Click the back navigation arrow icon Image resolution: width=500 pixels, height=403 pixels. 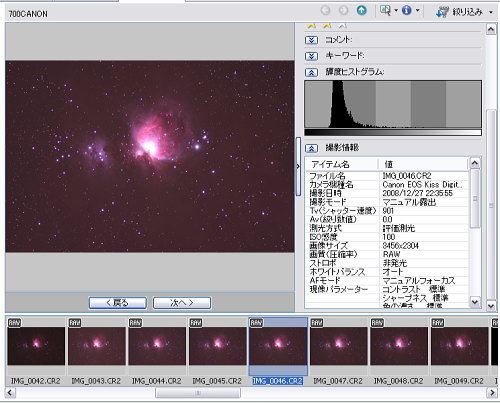pyautogui.click(x=325, y=11)
